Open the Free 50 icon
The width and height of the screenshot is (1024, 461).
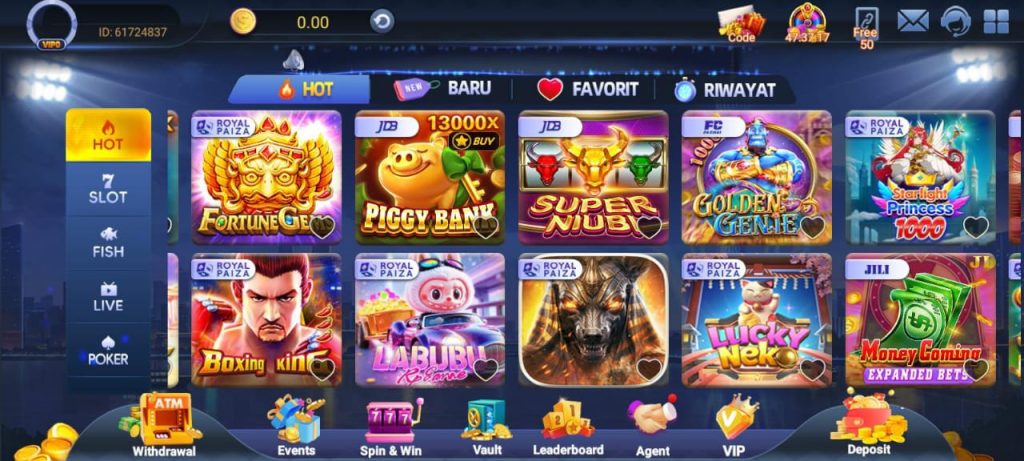866,28
